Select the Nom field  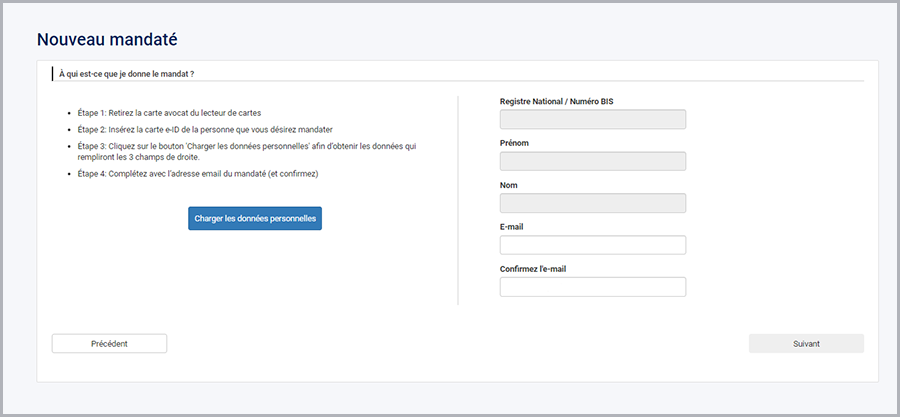tap(593, 203)
